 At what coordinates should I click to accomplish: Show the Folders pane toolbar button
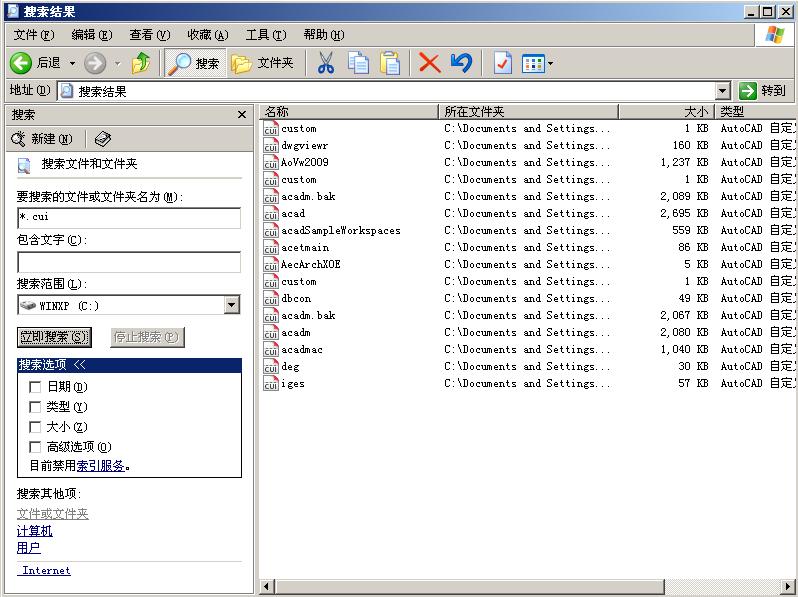263,63
